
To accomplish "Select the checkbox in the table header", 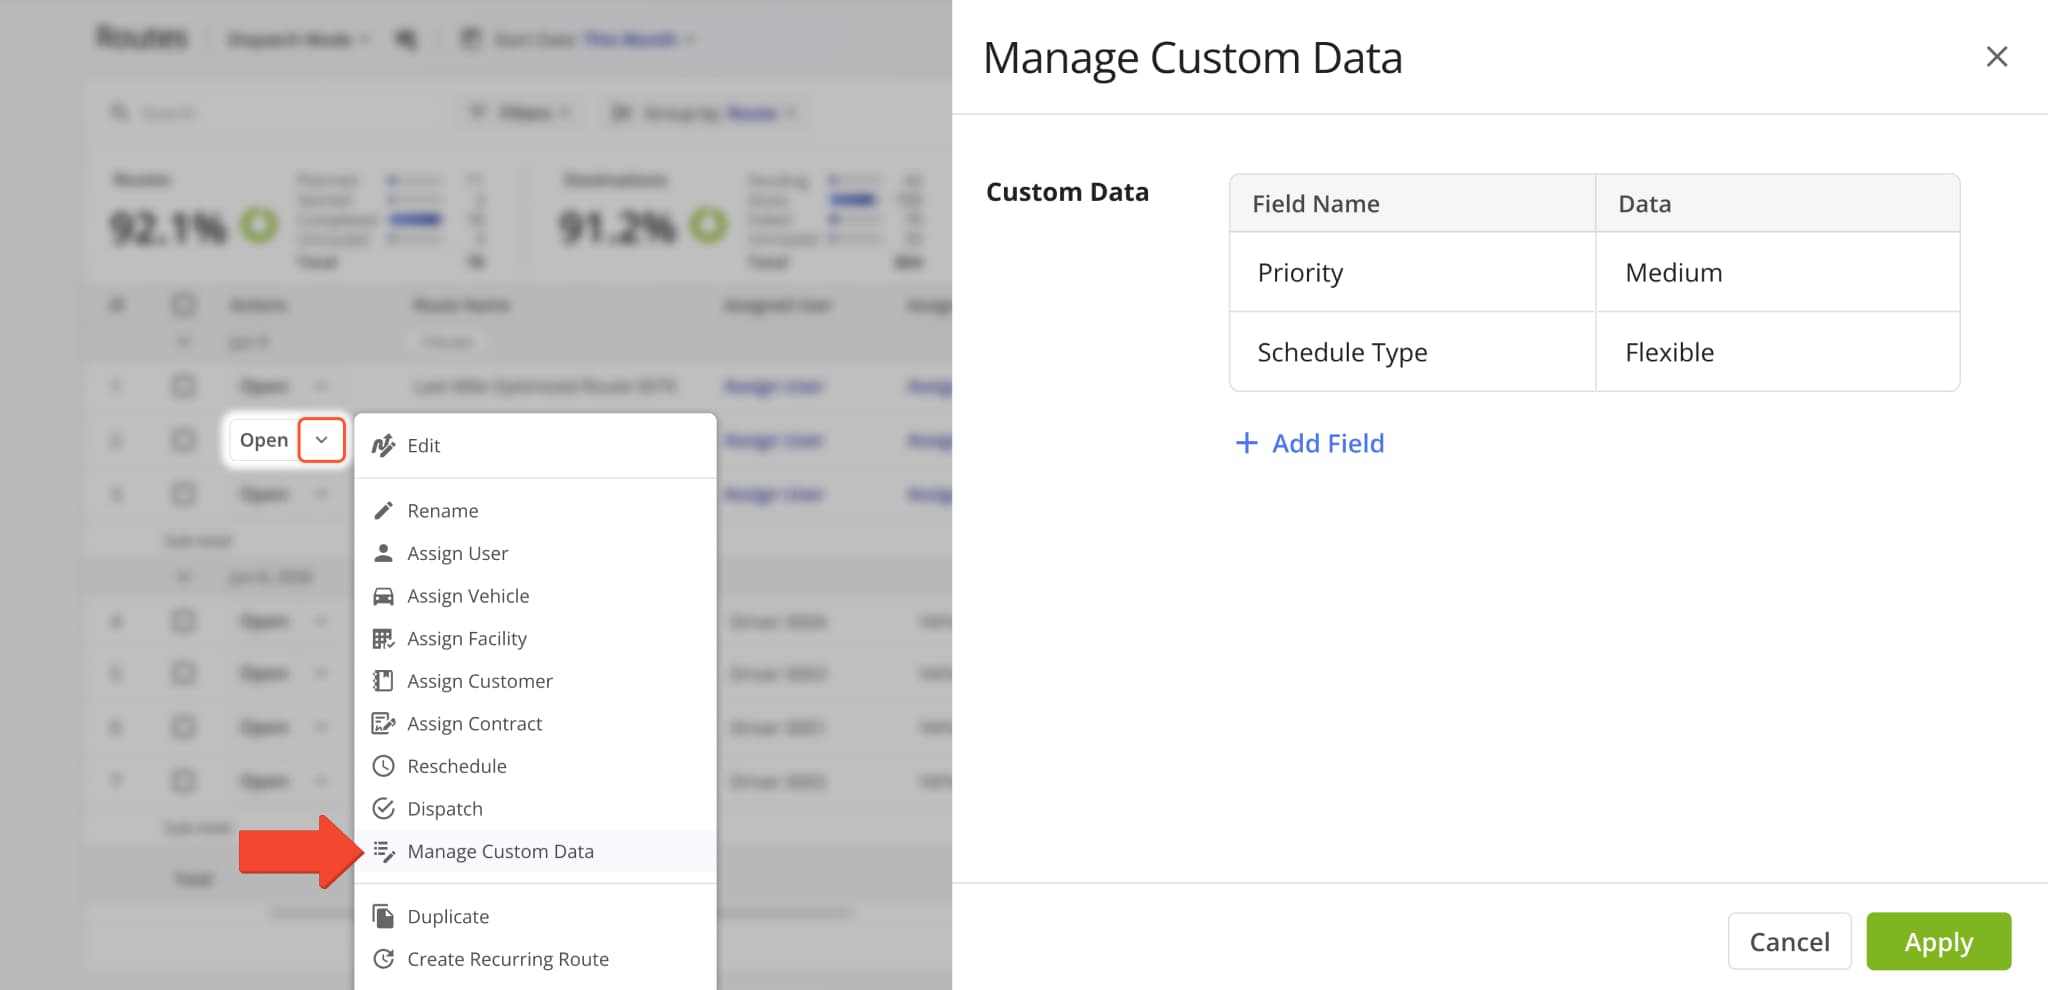I will pos(183,305).
